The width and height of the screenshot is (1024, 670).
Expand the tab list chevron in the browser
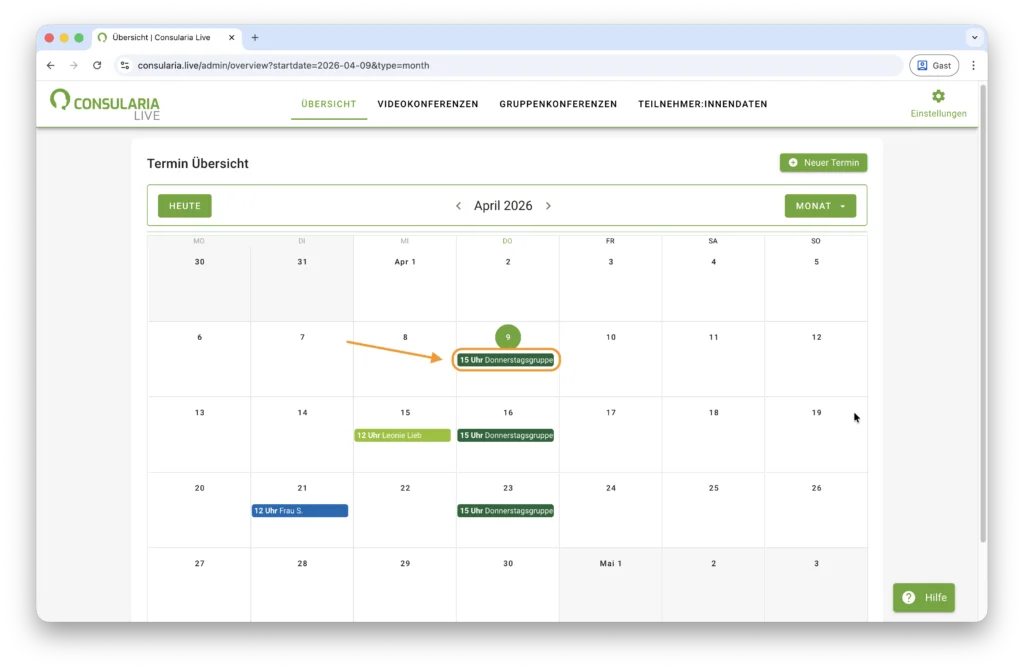click(x=974, y=38)
